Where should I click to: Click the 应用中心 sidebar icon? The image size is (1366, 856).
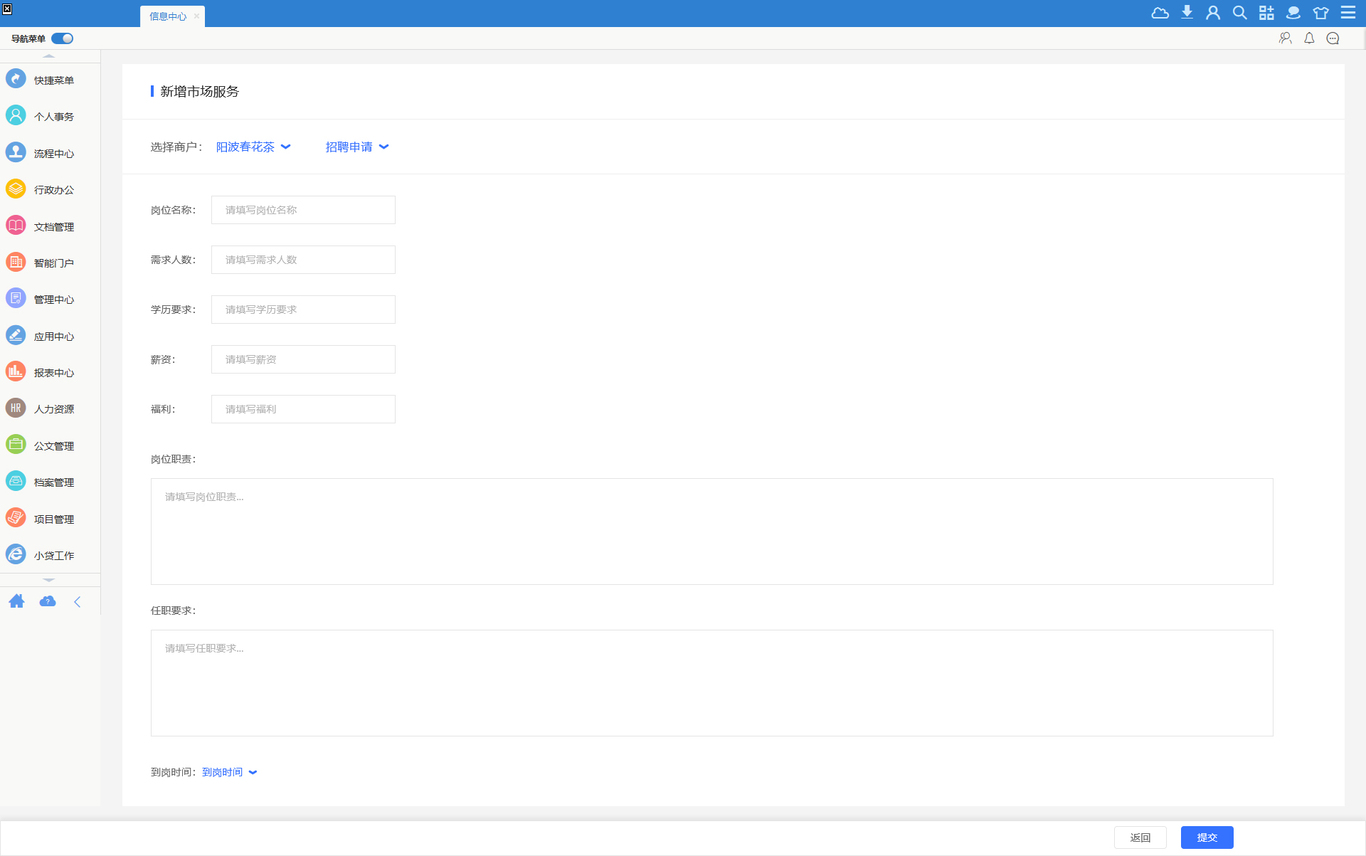click(x=16, y=336)
